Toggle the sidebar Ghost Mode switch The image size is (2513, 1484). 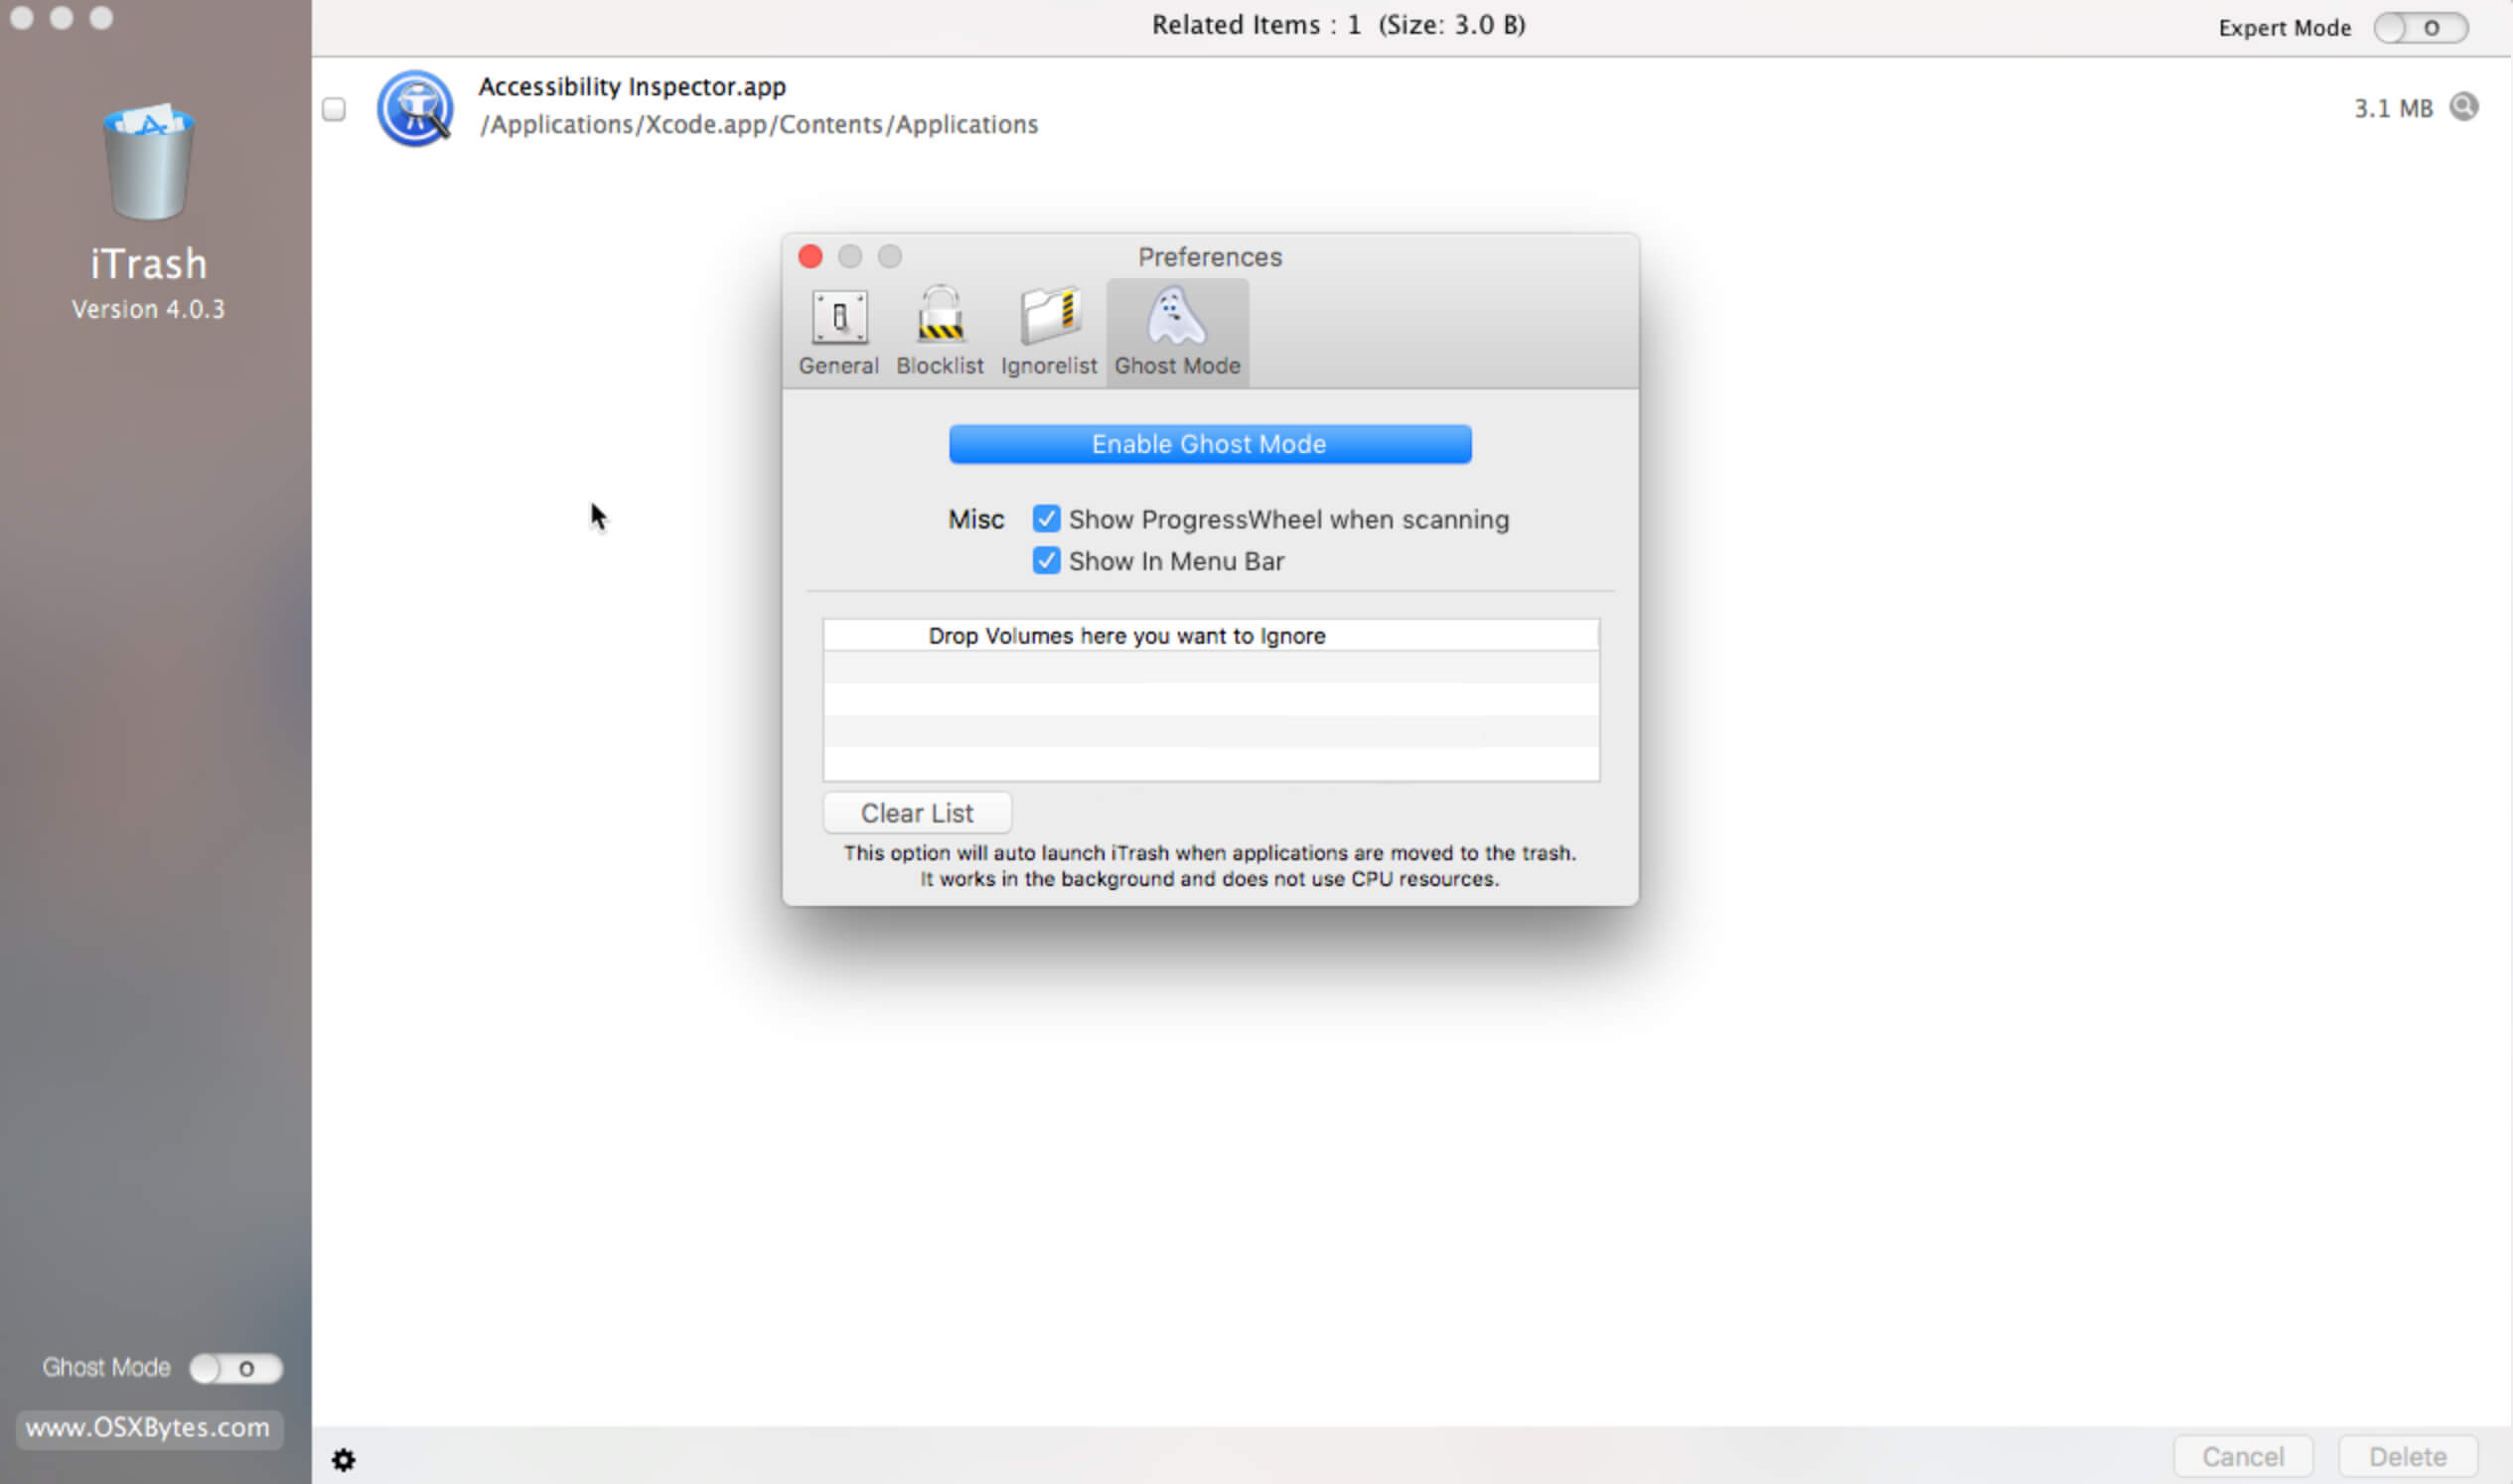point(236,1368)
